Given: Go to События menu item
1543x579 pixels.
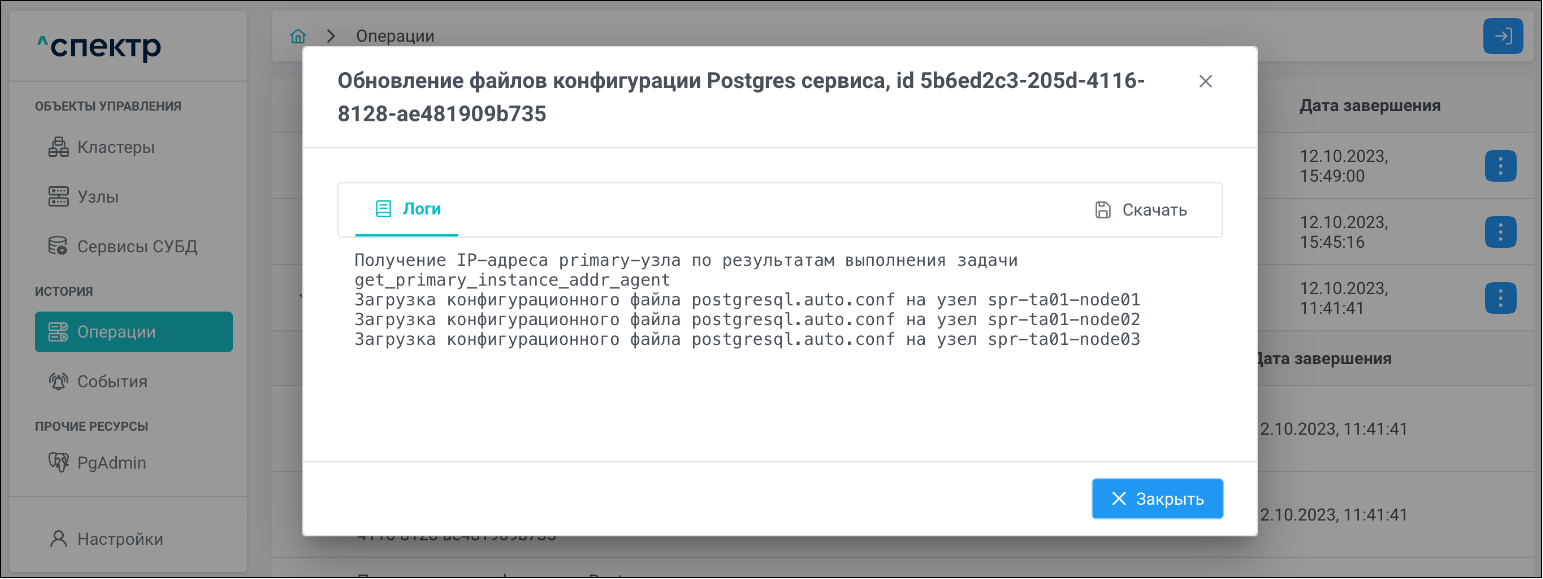Looking at the screenshot, I should 112,381.
